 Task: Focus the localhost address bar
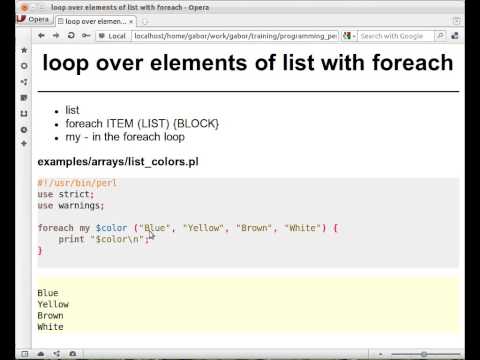235,36
